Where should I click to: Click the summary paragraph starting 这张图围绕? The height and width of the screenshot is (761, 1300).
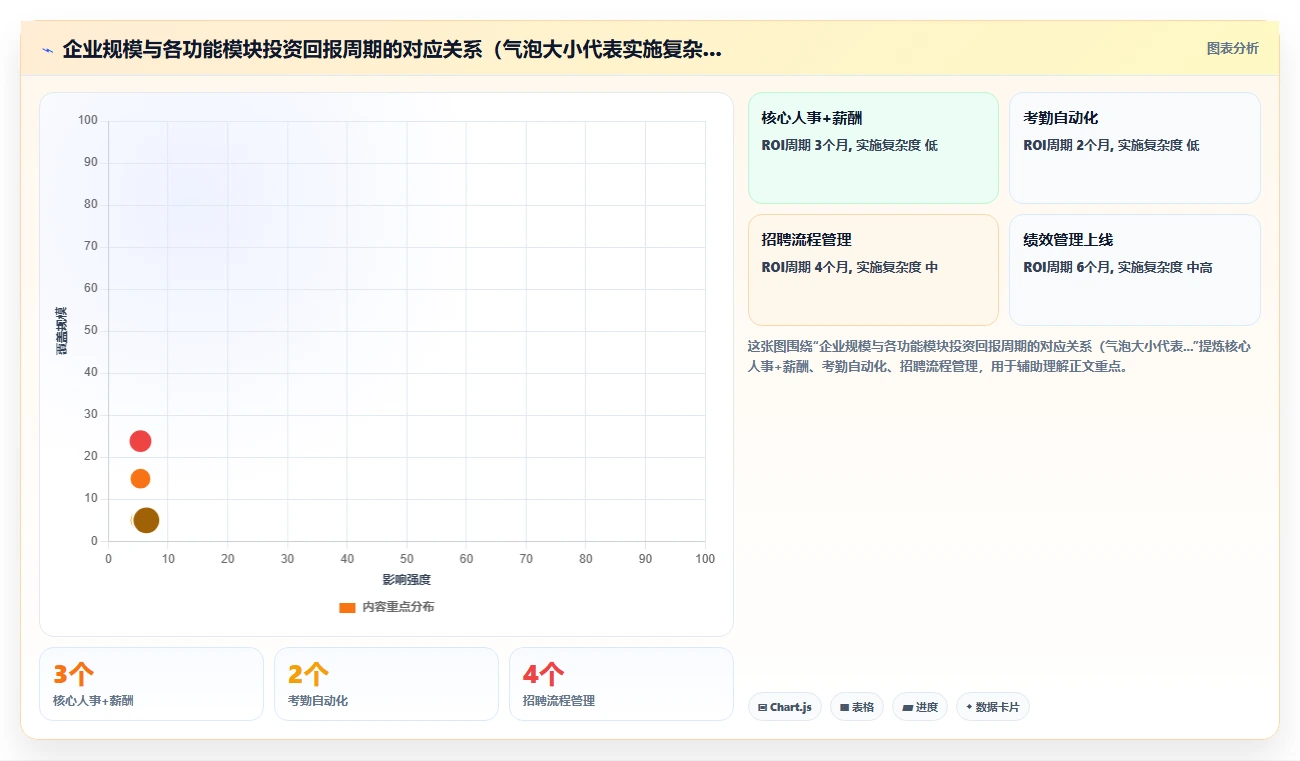pos(1000,356)
